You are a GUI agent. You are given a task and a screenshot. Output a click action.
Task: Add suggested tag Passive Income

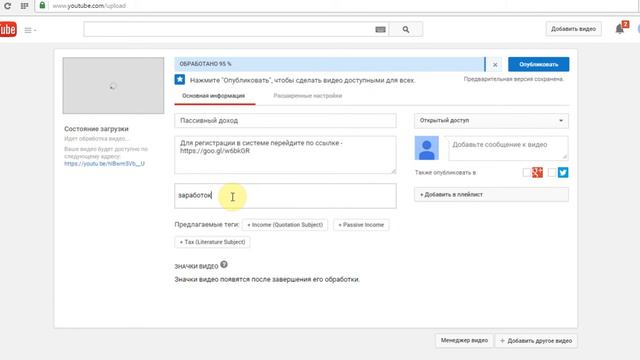click(361, 225)
